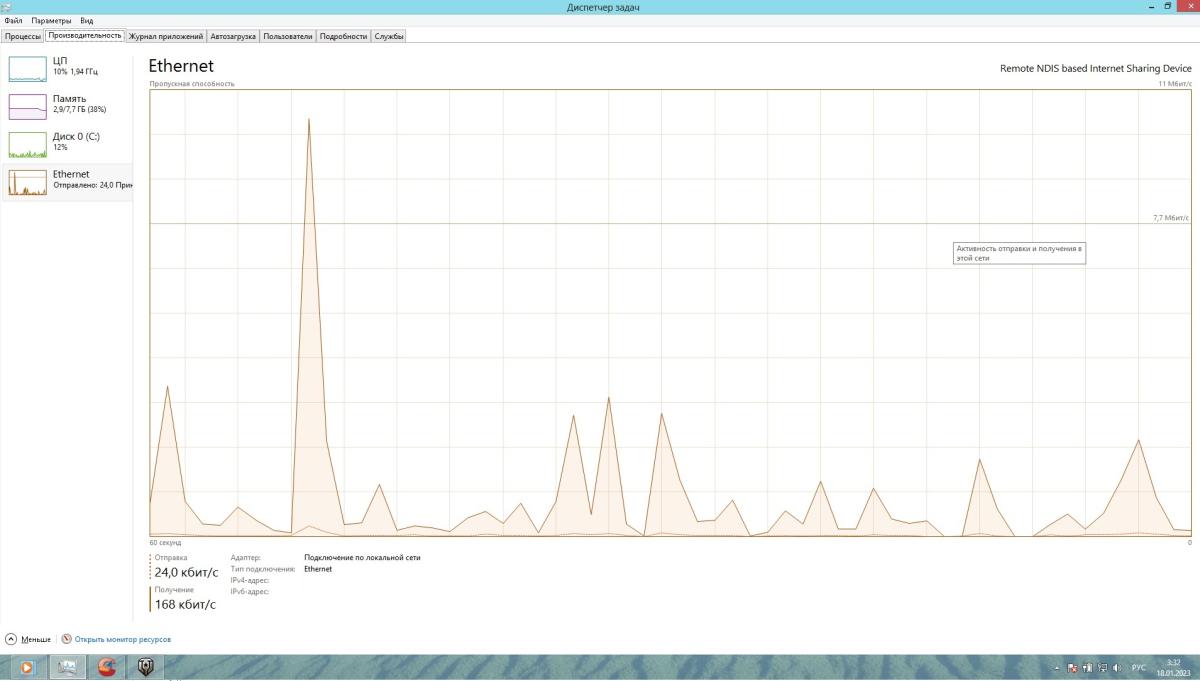The height and width of the screenshot is (681, 1200).
Task: Select the Диск 0 (C:) graph thumbnail
Action: point(28,145)
